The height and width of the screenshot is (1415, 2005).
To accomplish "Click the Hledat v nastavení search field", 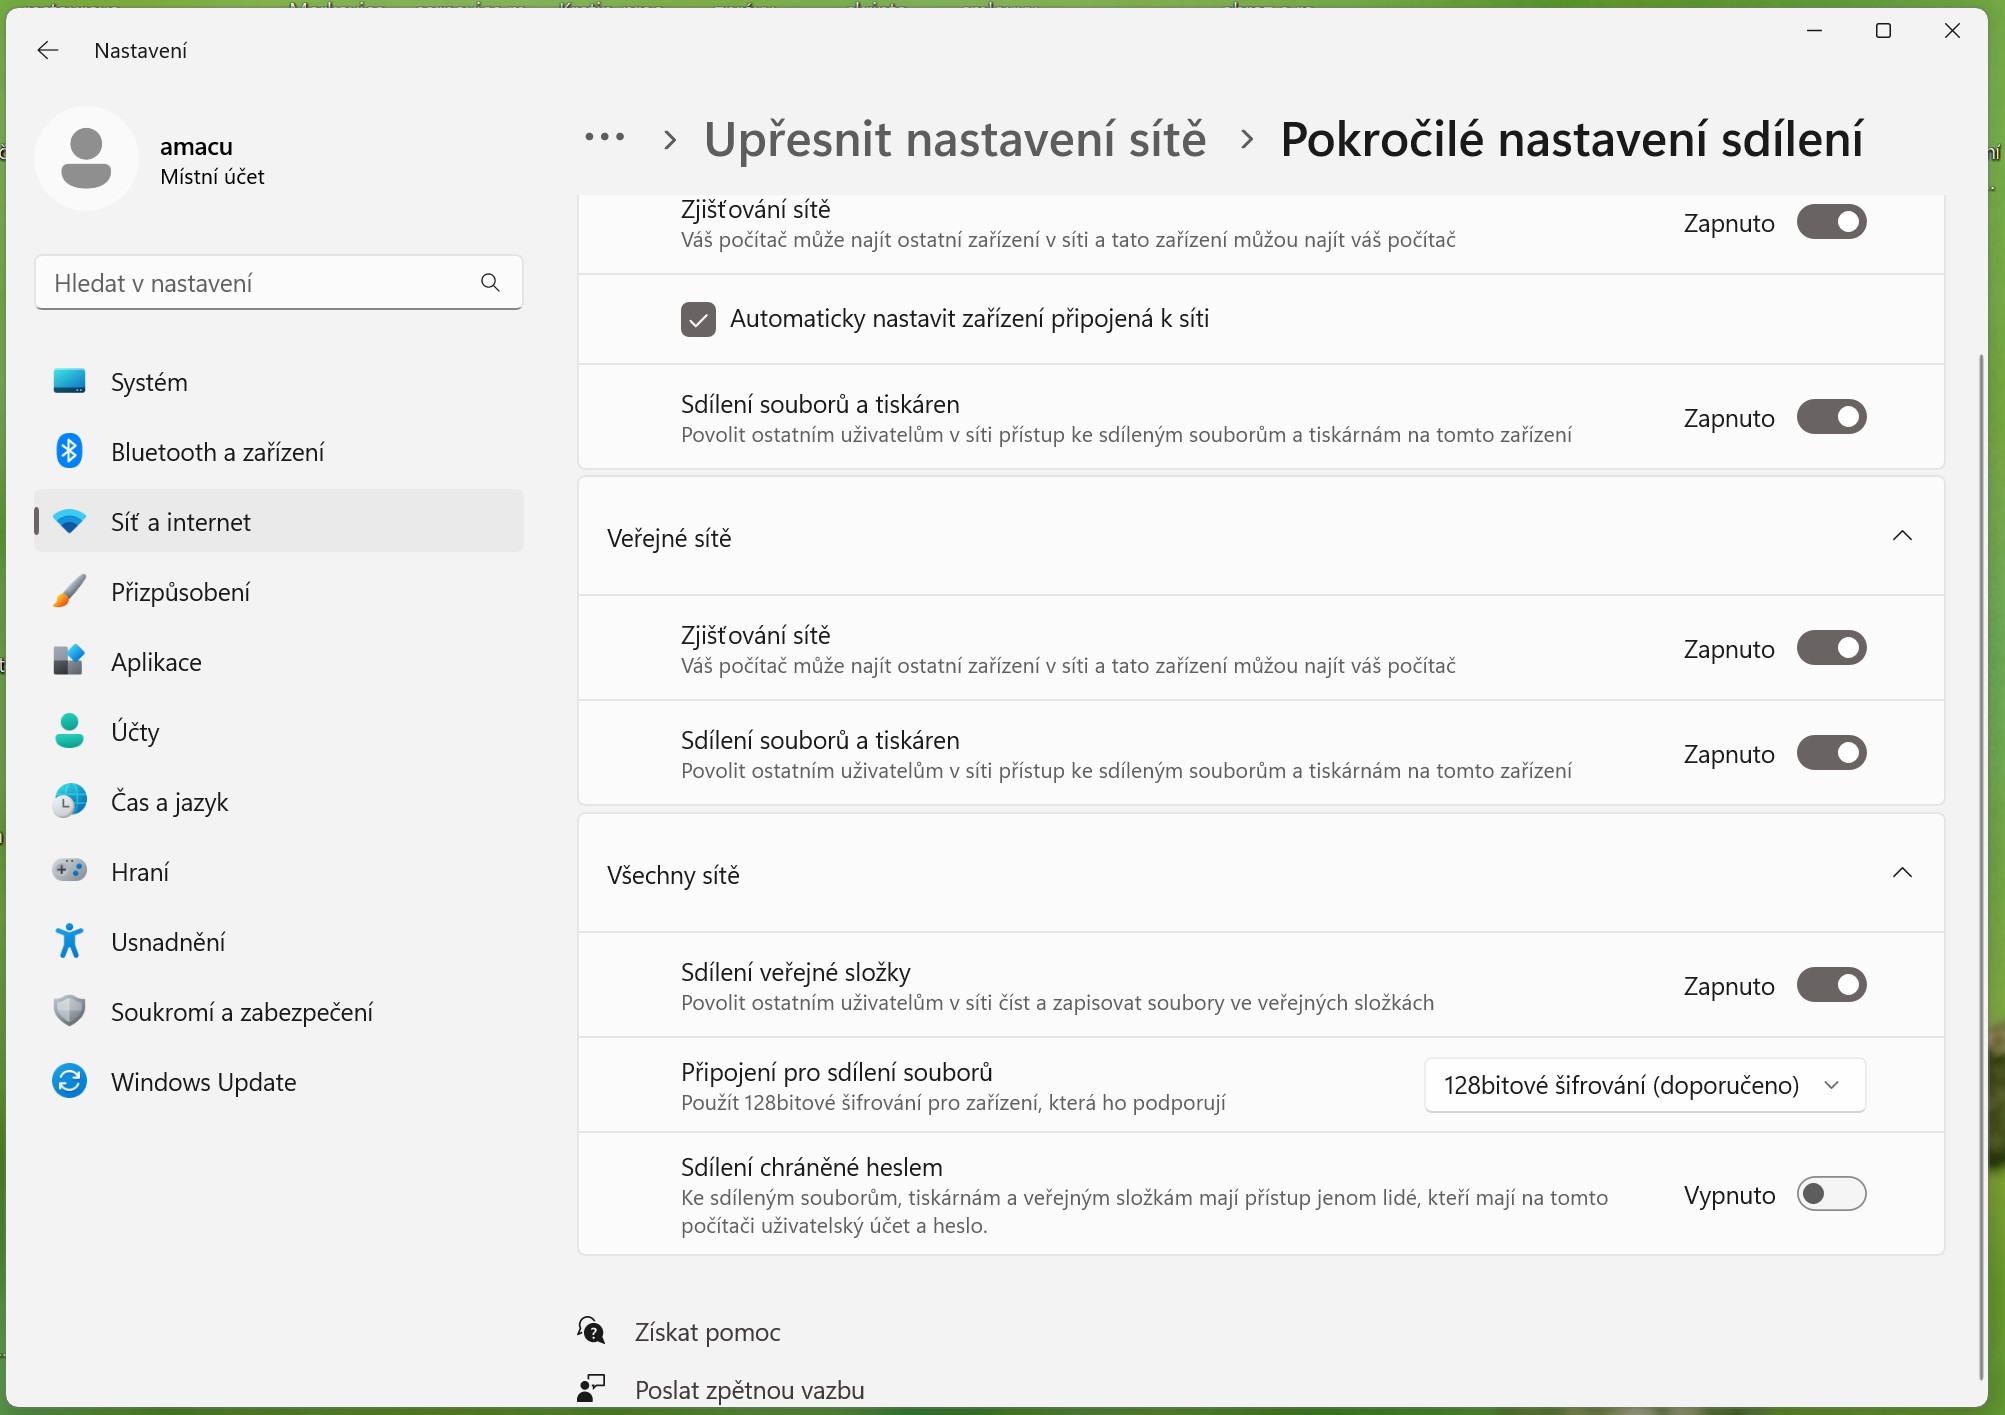I will (260, 283).
